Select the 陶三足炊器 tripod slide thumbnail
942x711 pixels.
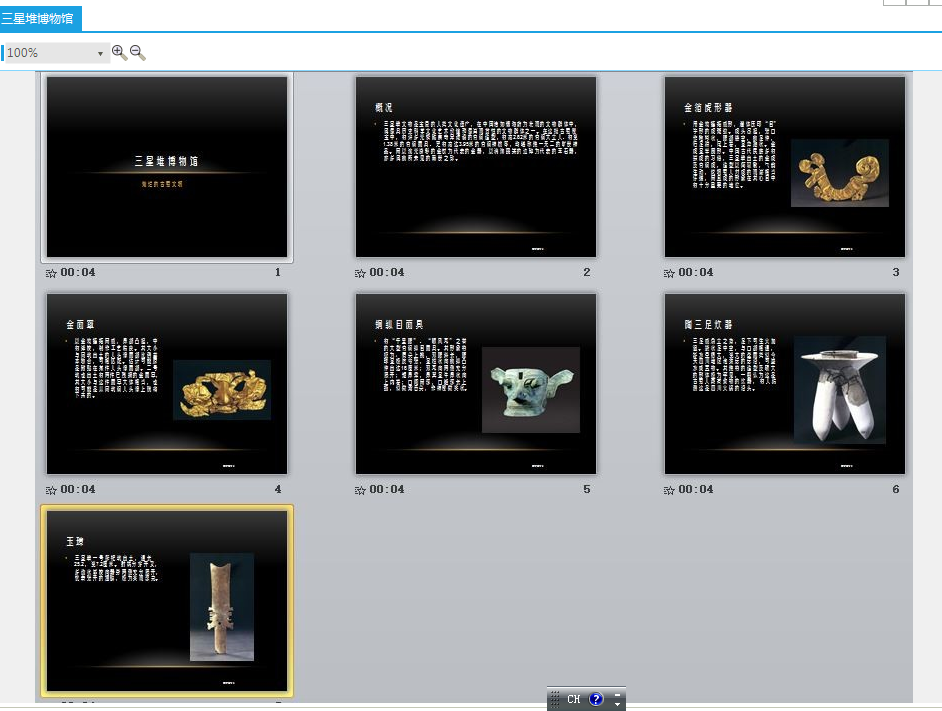[785, 384]
